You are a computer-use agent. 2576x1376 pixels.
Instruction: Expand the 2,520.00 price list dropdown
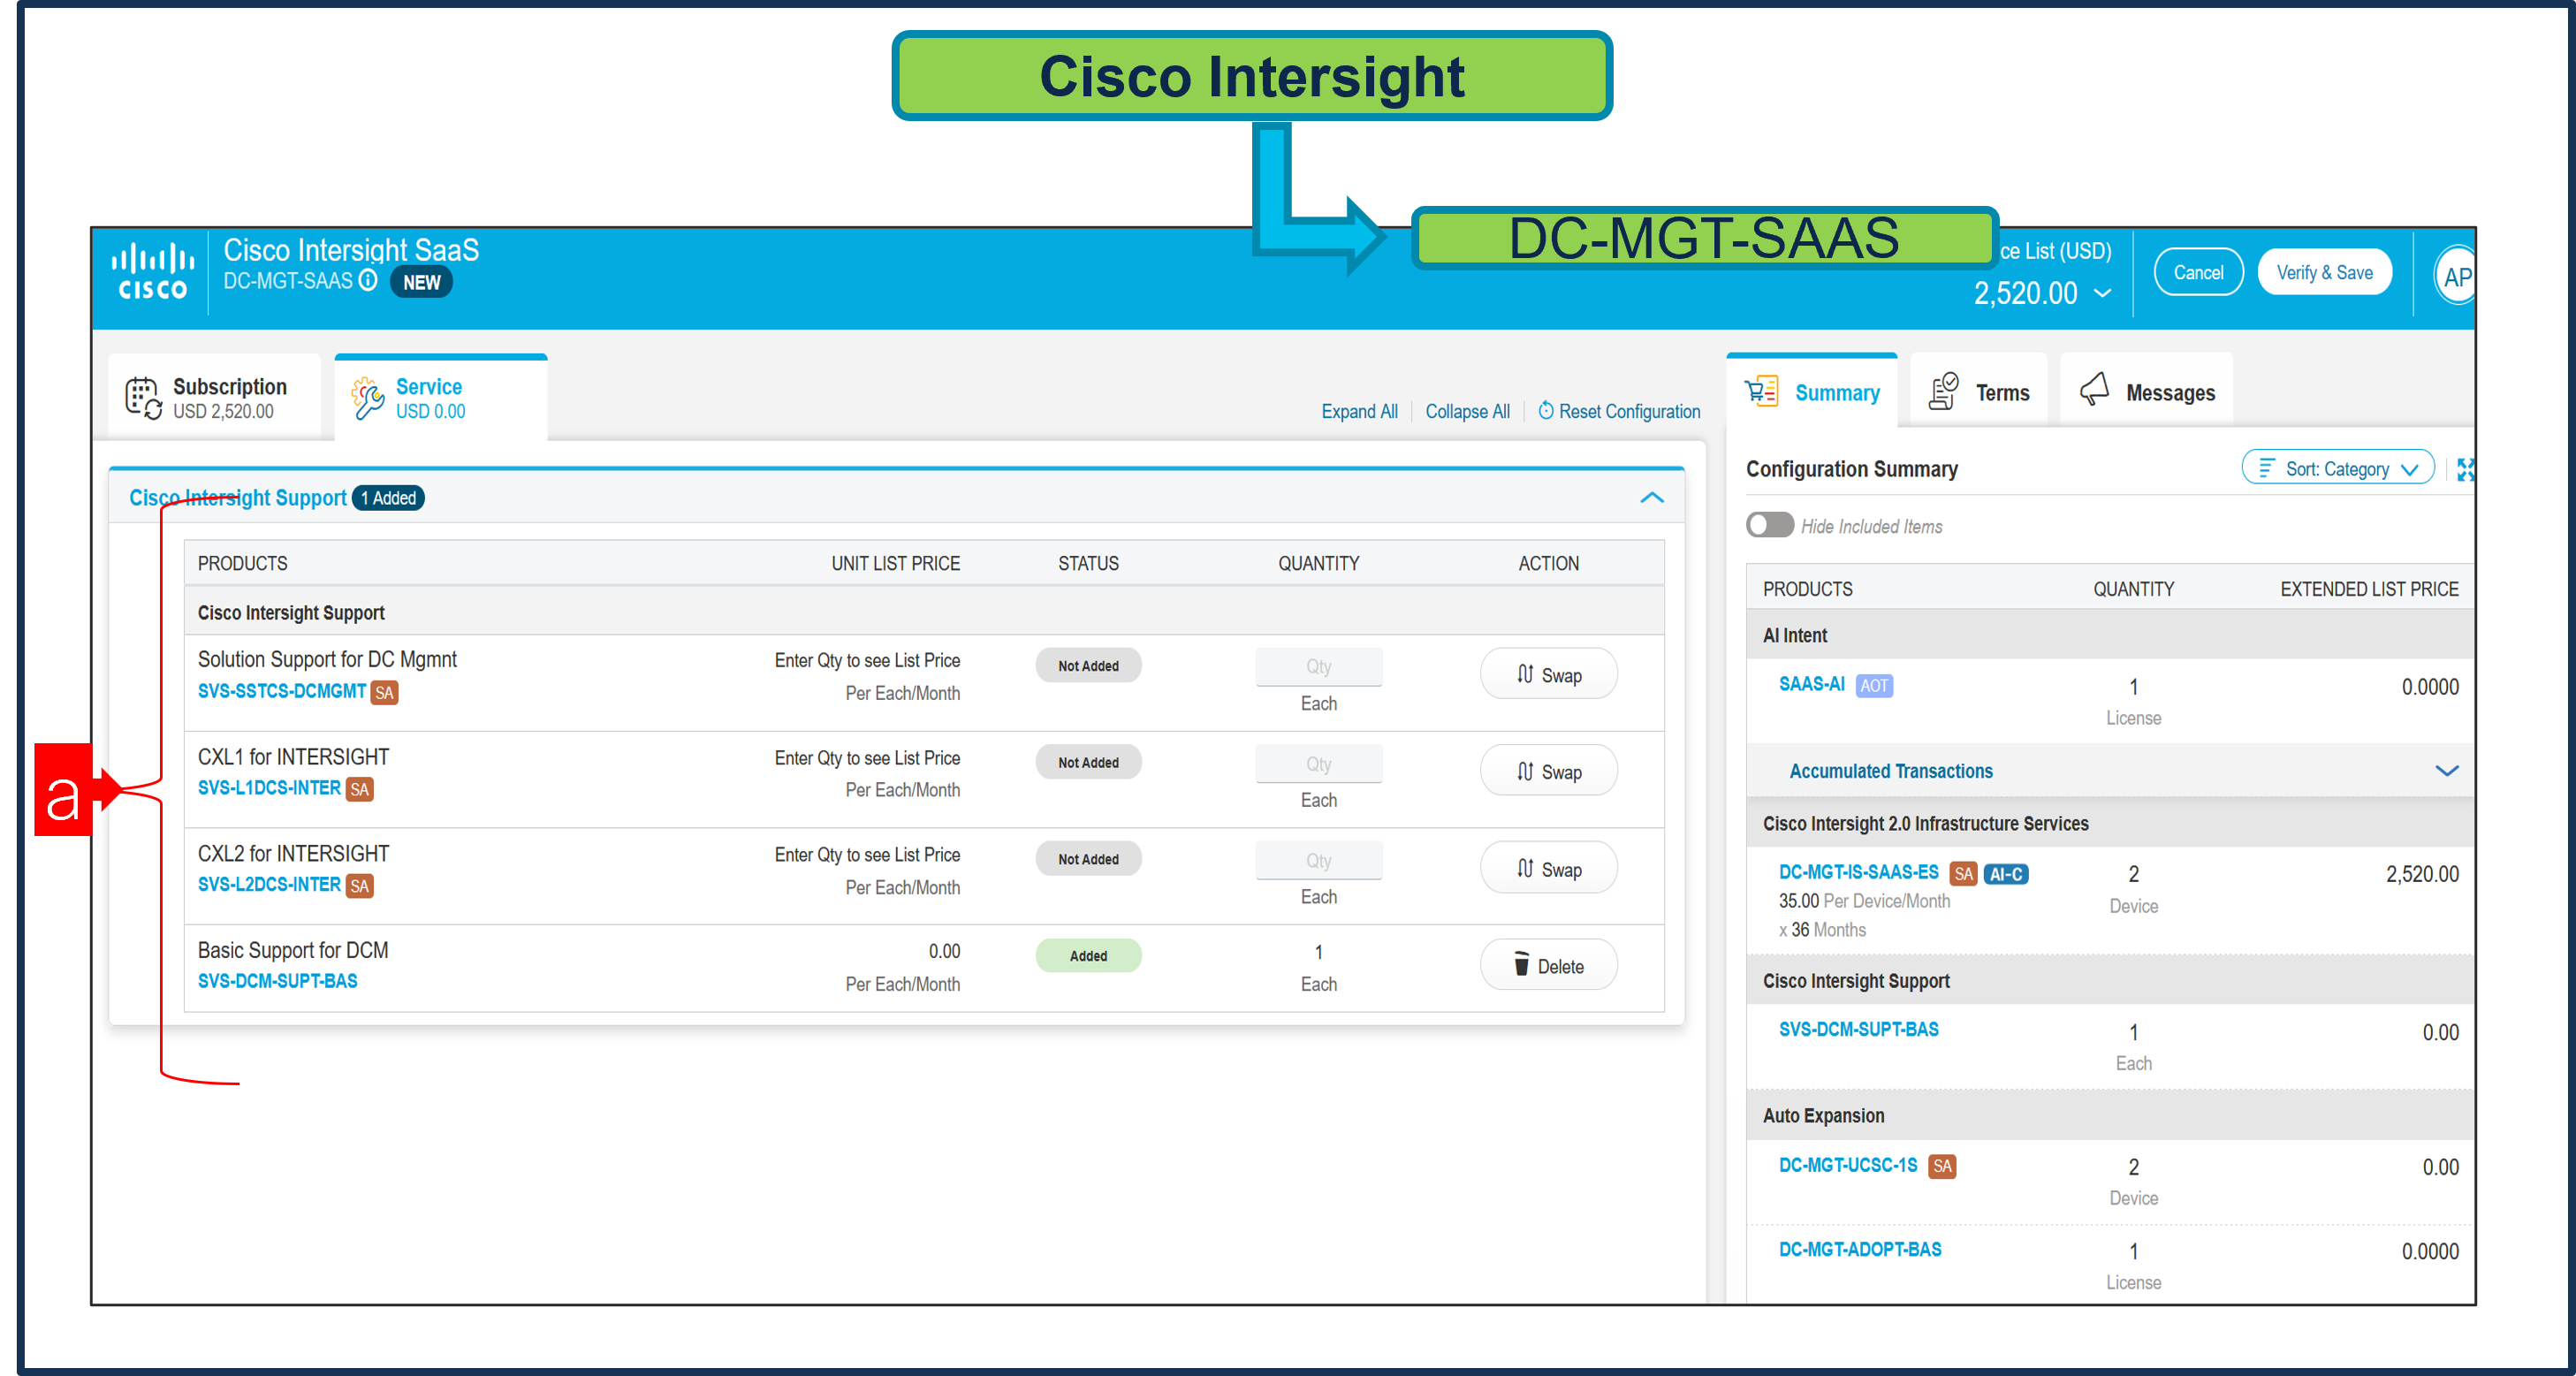point(2102,293)
